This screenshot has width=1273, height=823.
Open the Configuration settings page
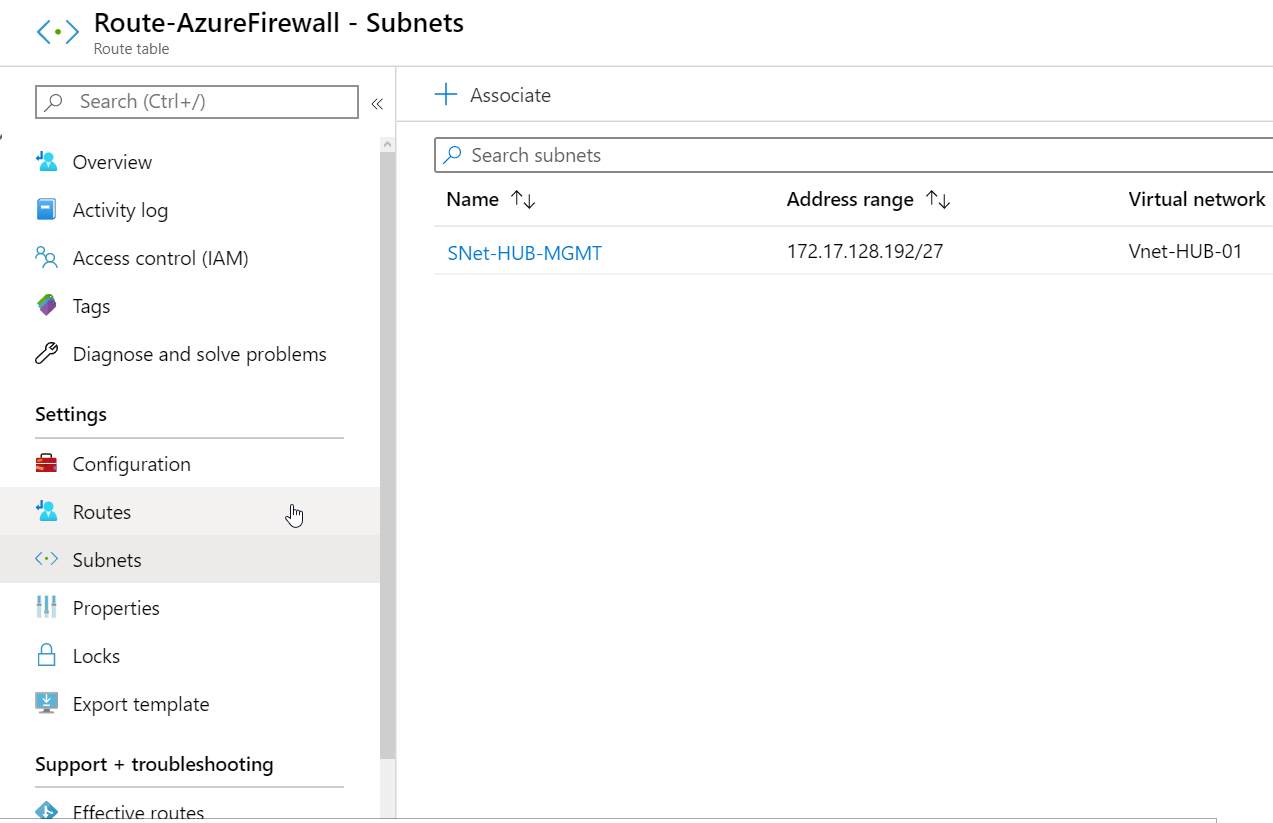pos(190,464)
